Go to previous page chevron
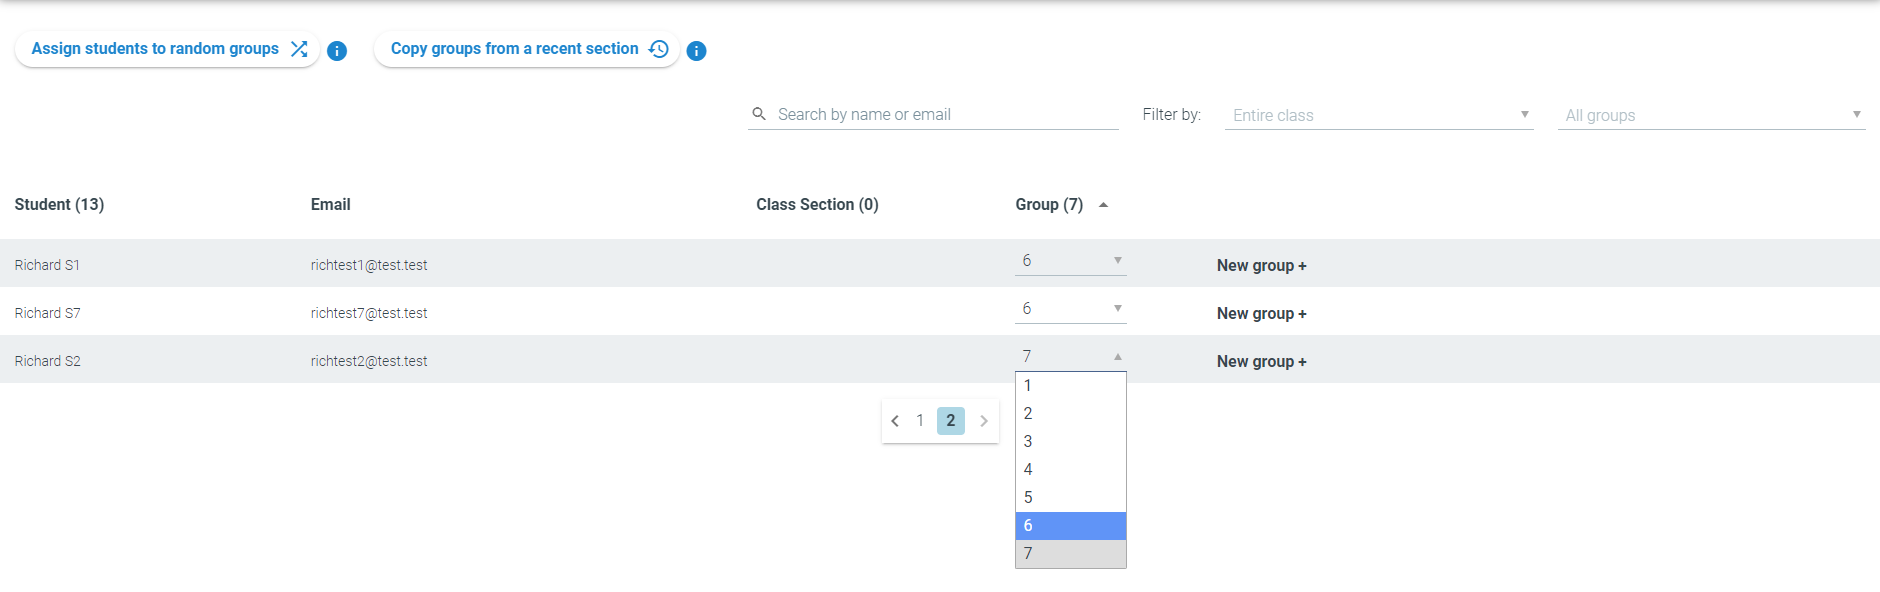The height and width of the screenshot is (592, 1880). point(895,421)
